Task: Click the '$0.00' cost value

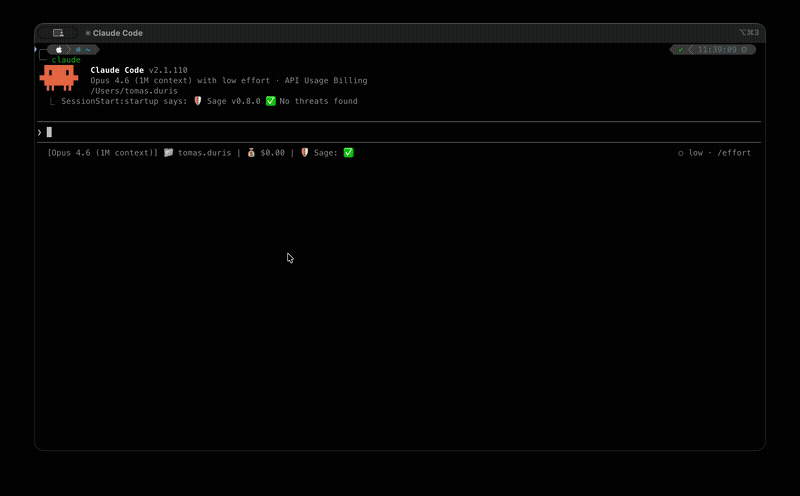Action: tap(272, 153)
